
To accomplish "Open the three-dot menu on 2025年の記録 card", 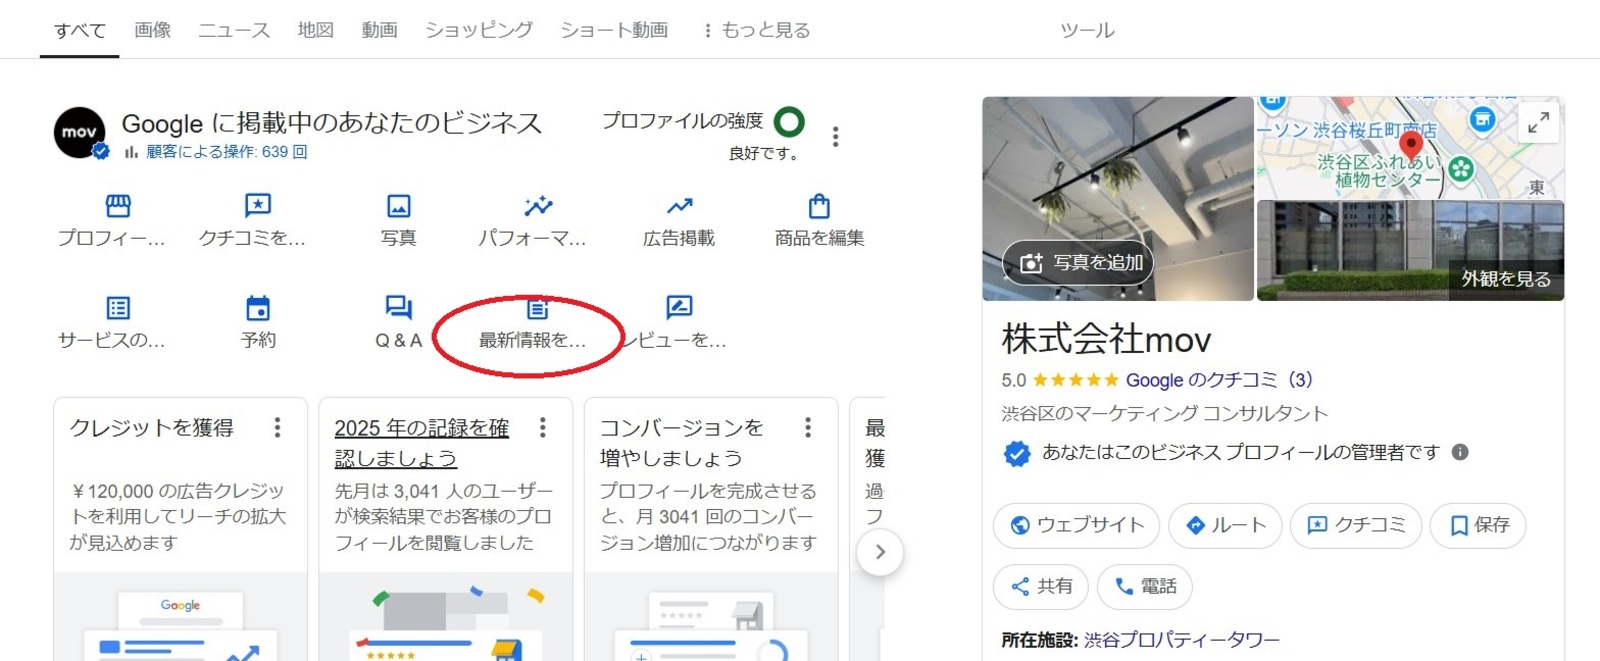I will pos(542,428).
